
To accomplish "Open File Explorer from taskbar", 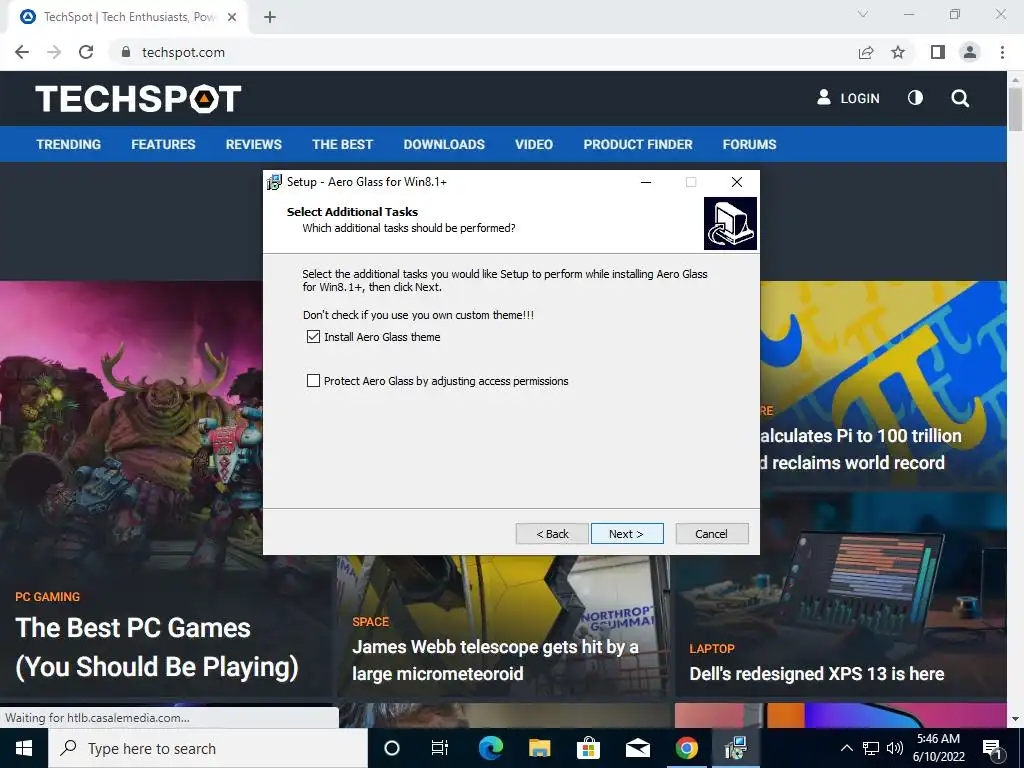I will point(539,748).
